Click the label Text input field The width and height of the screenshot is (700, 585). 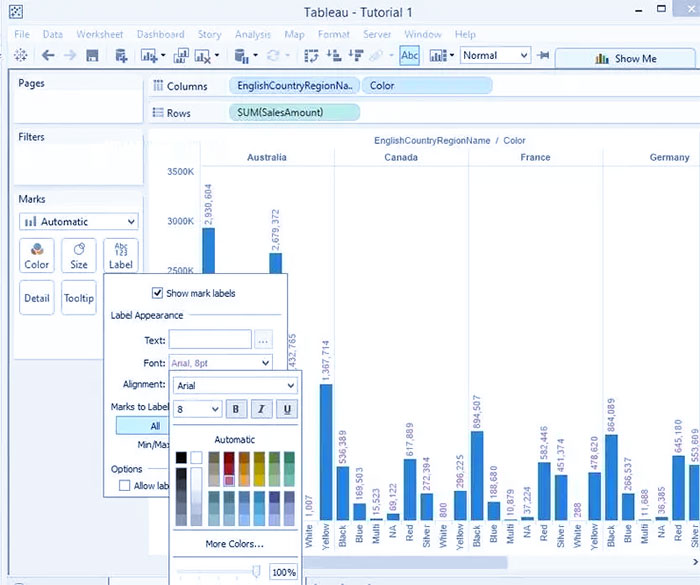[210, 339]
